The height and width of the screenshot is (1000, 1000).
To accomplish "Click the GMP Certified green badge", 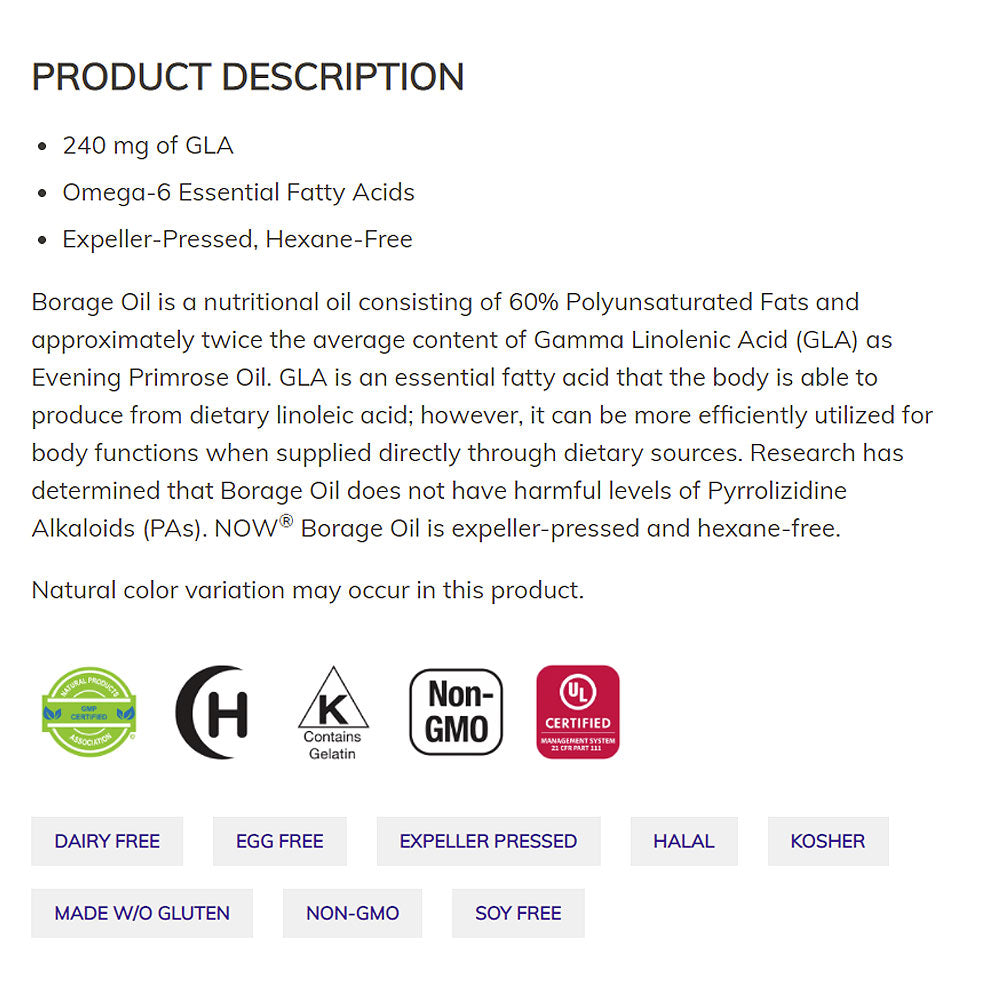I will coord(88,712).
